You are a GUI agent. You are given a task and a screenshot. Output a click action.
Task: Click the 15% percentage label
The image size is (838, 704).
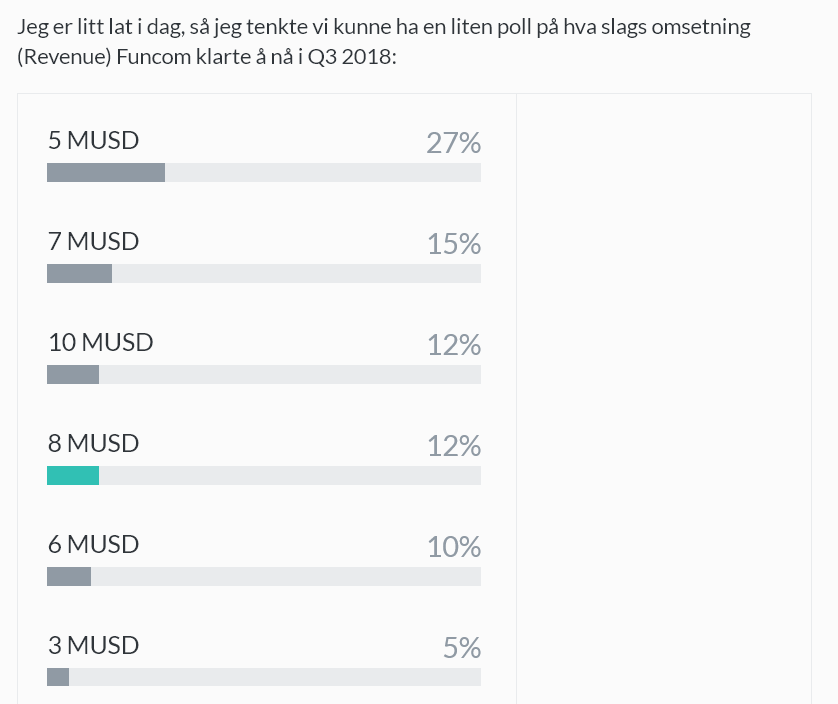pyautogui.click(x=454, y=244)
